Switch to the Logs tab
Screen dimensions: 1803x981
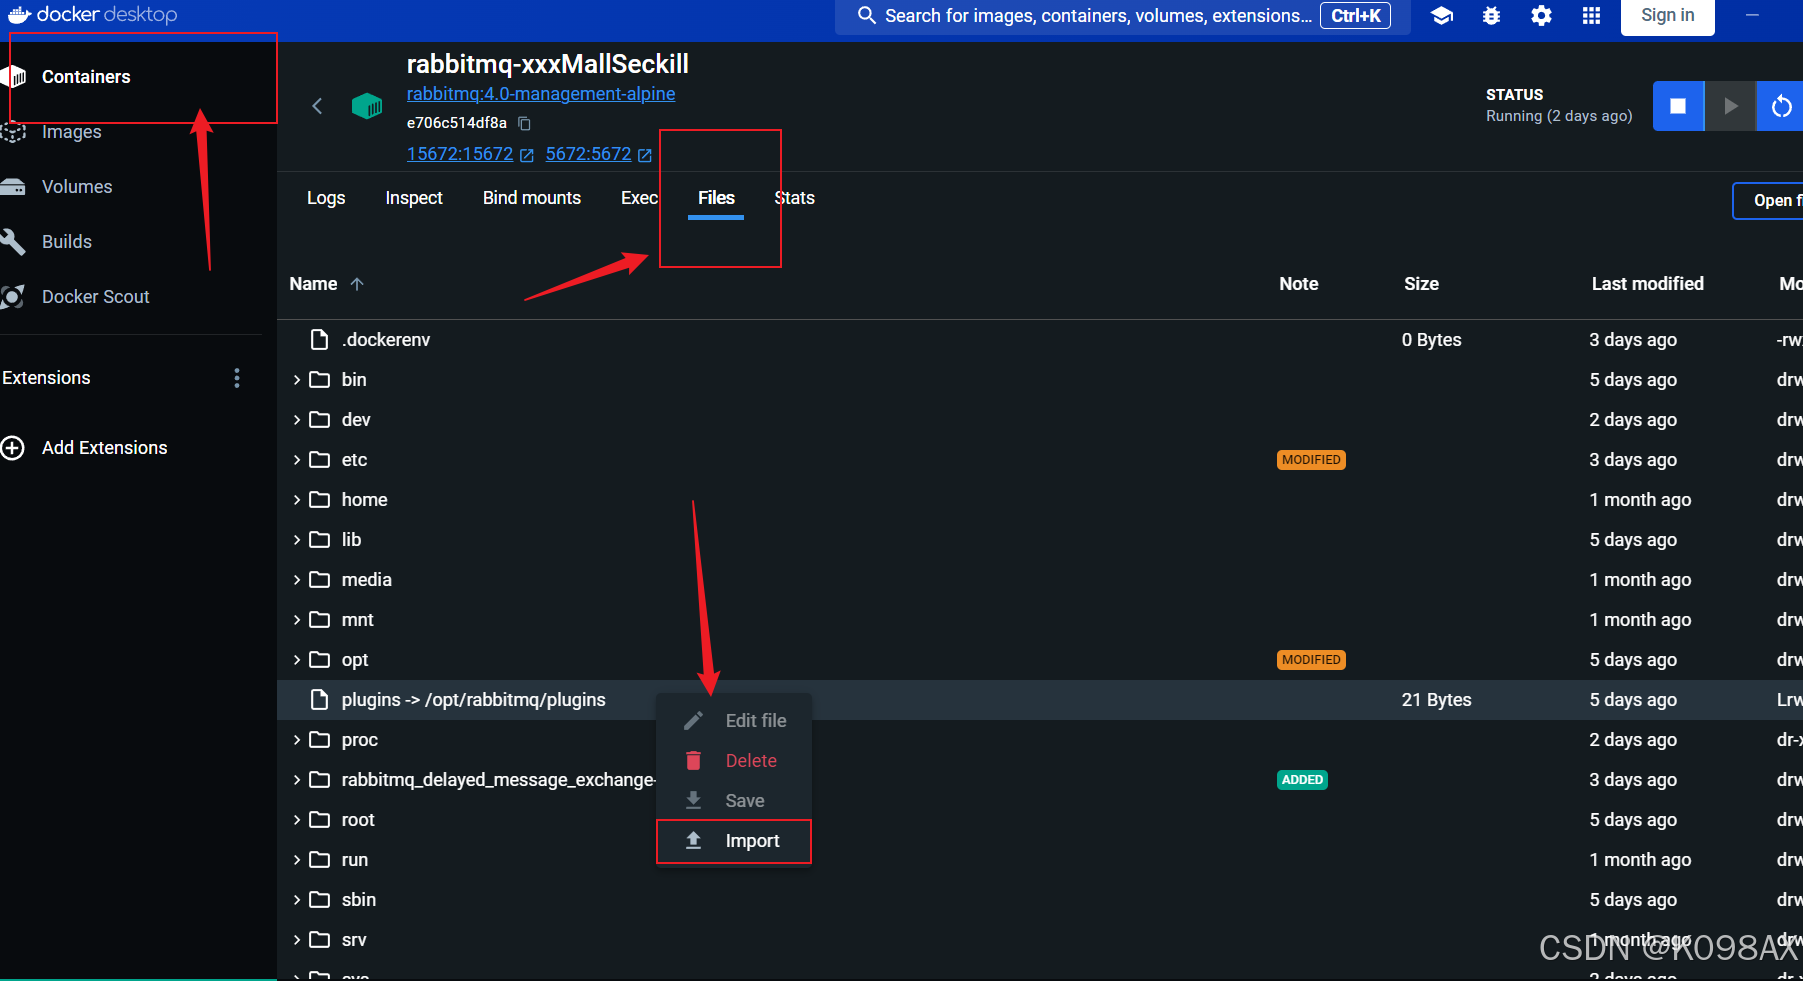pyautogui.click(x=326, y=197)
